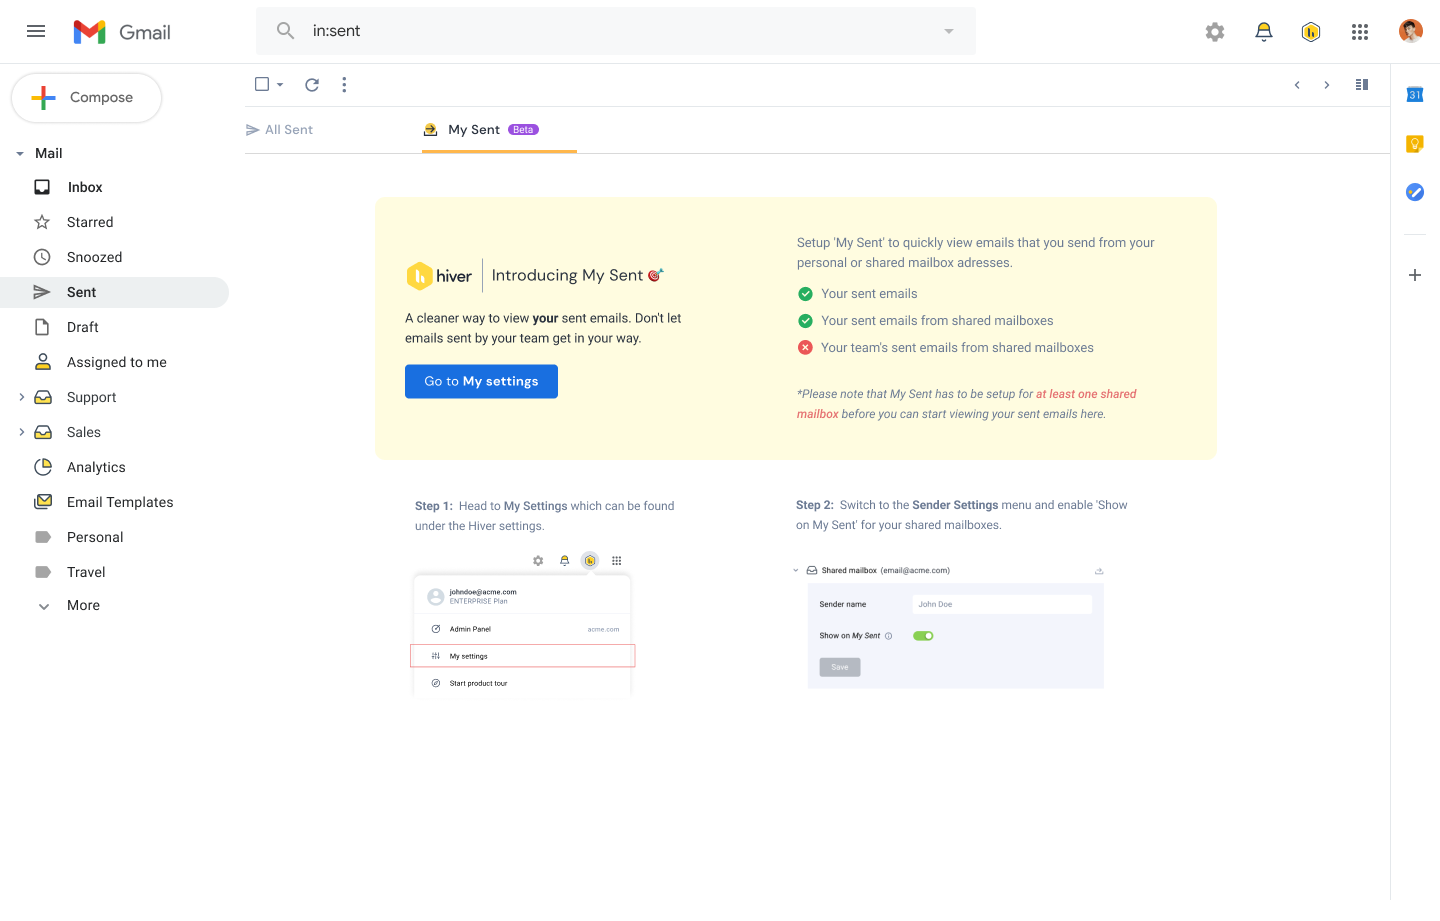
Task: Switch to All Sent tab
Action: (279, 130)
